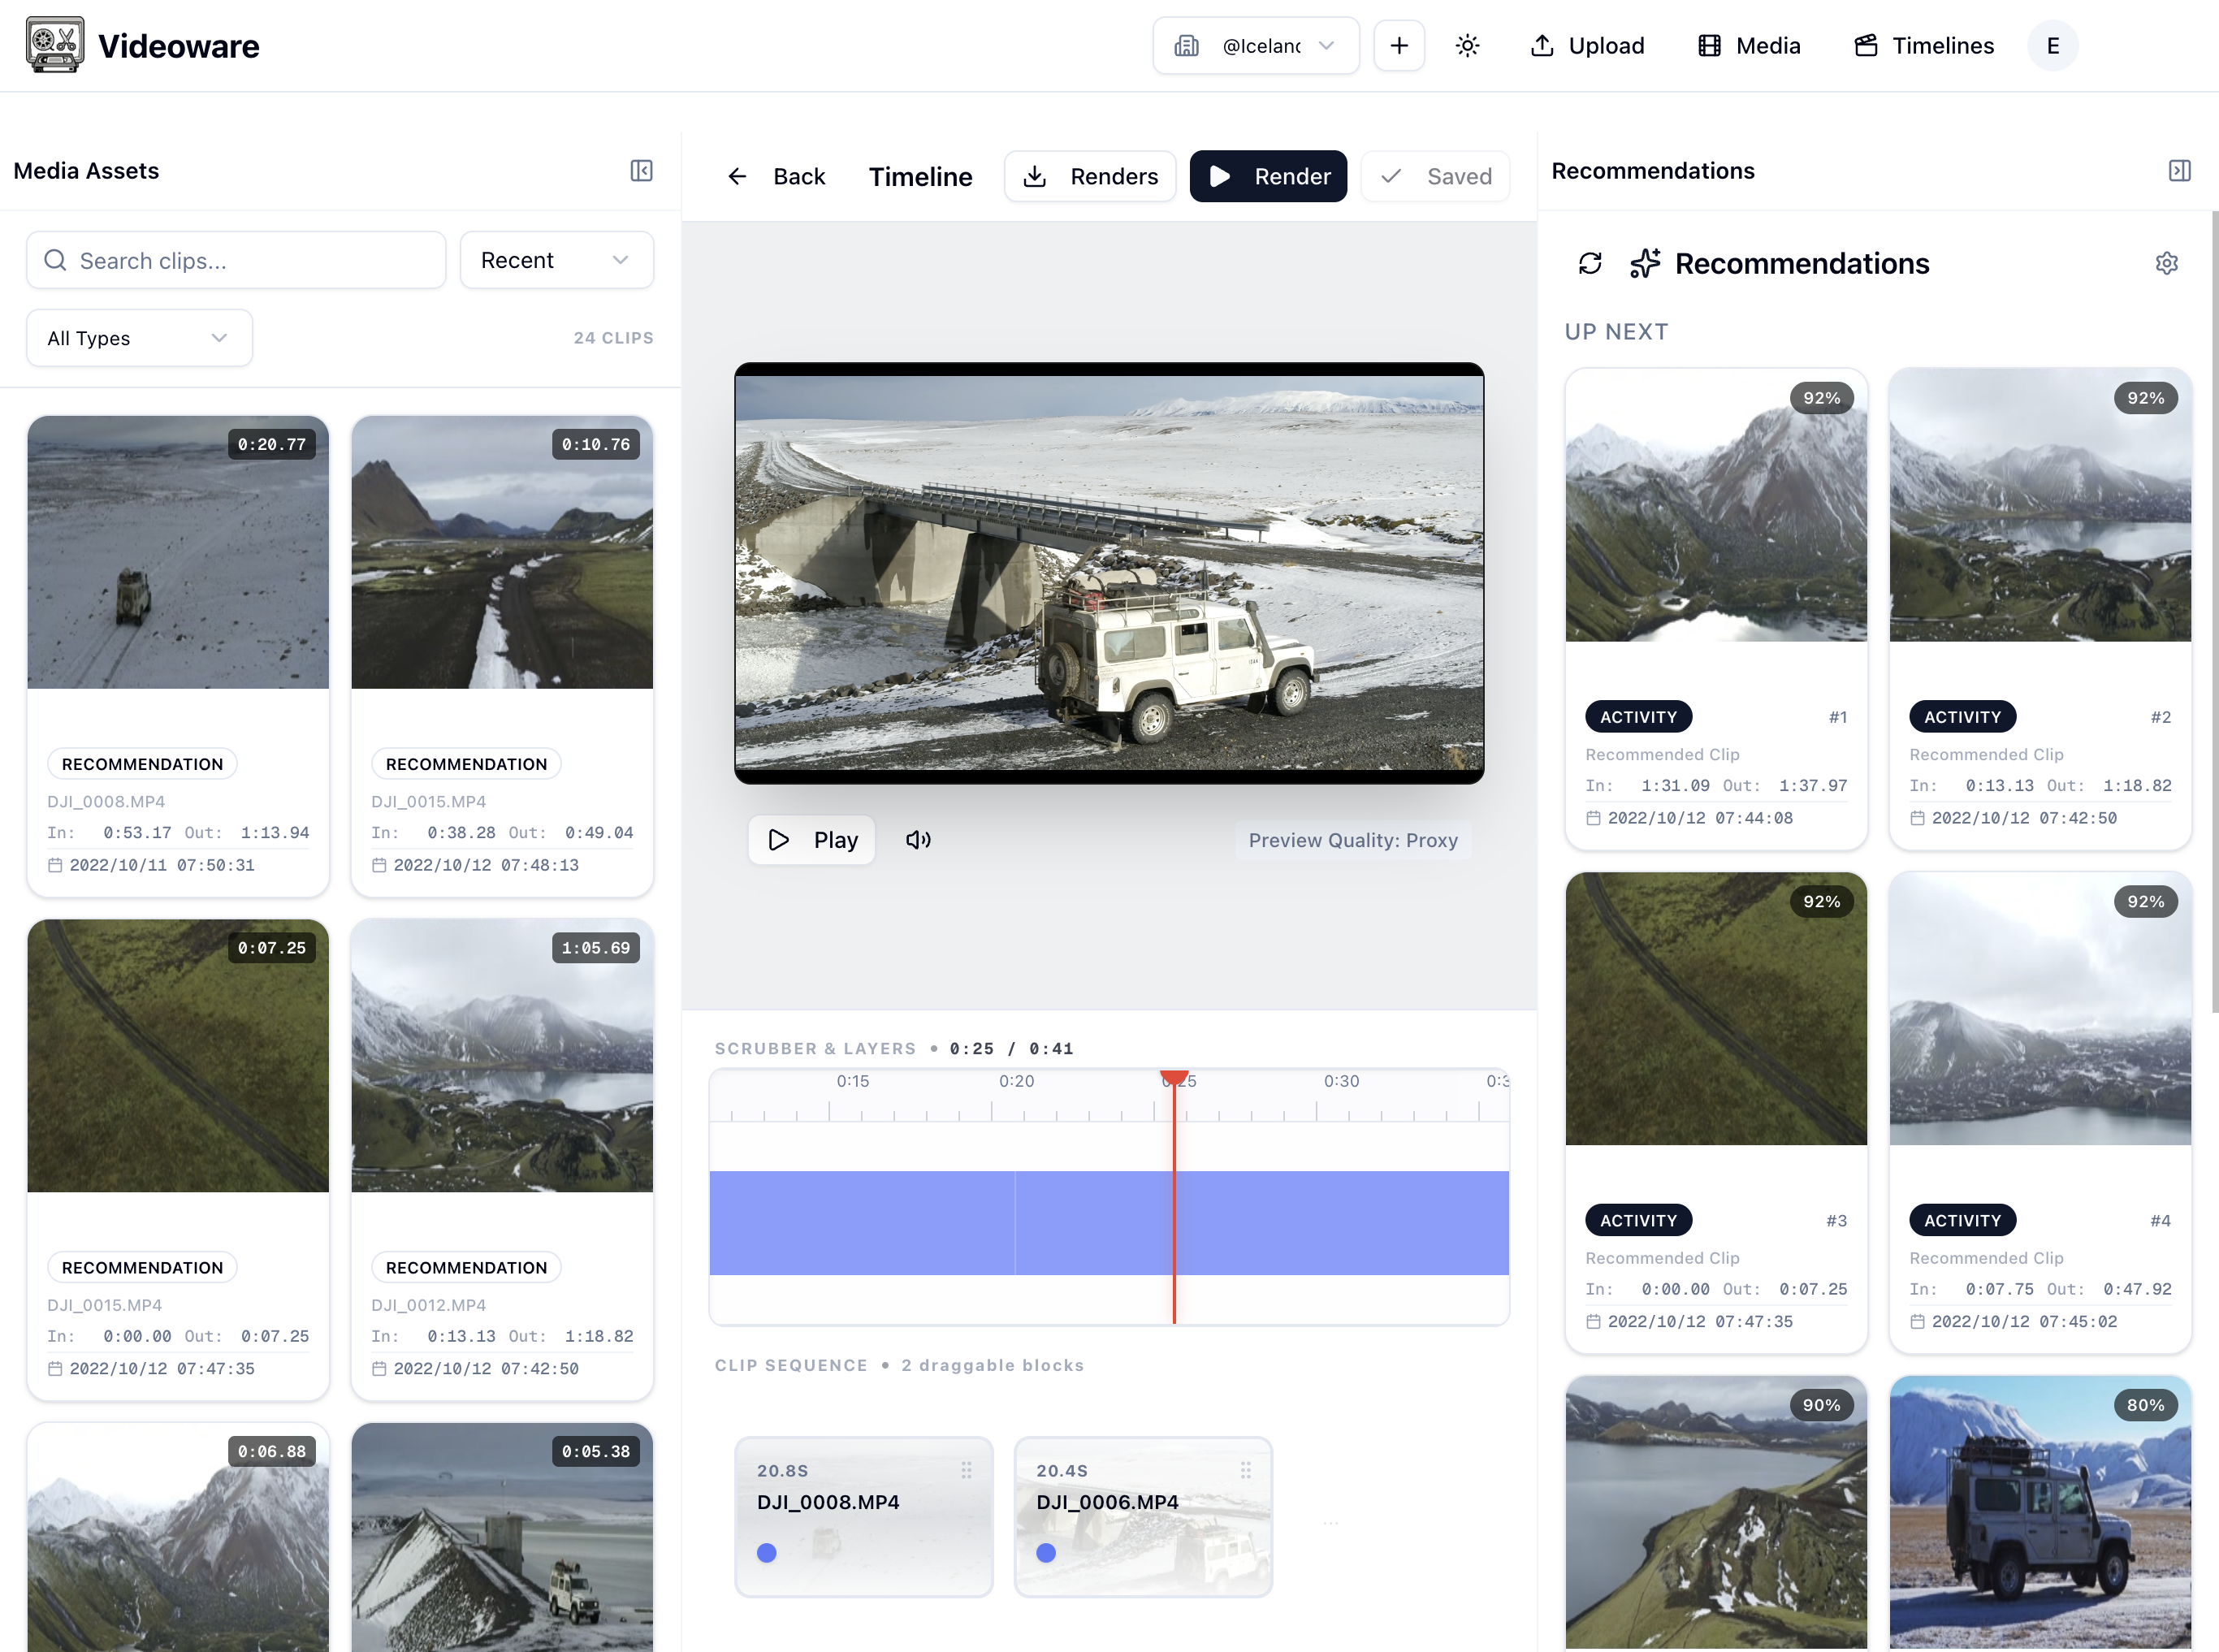This screenshot has height=1652, width=2219.
Task: Create a new project with the plus icon
Action: (1399, 45)
